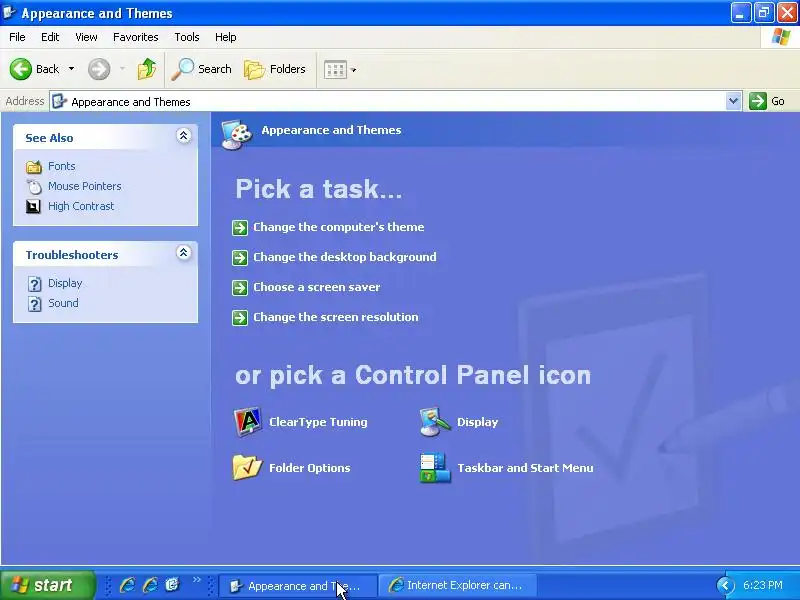Select Change the computer's theme task

coord(339,227)
